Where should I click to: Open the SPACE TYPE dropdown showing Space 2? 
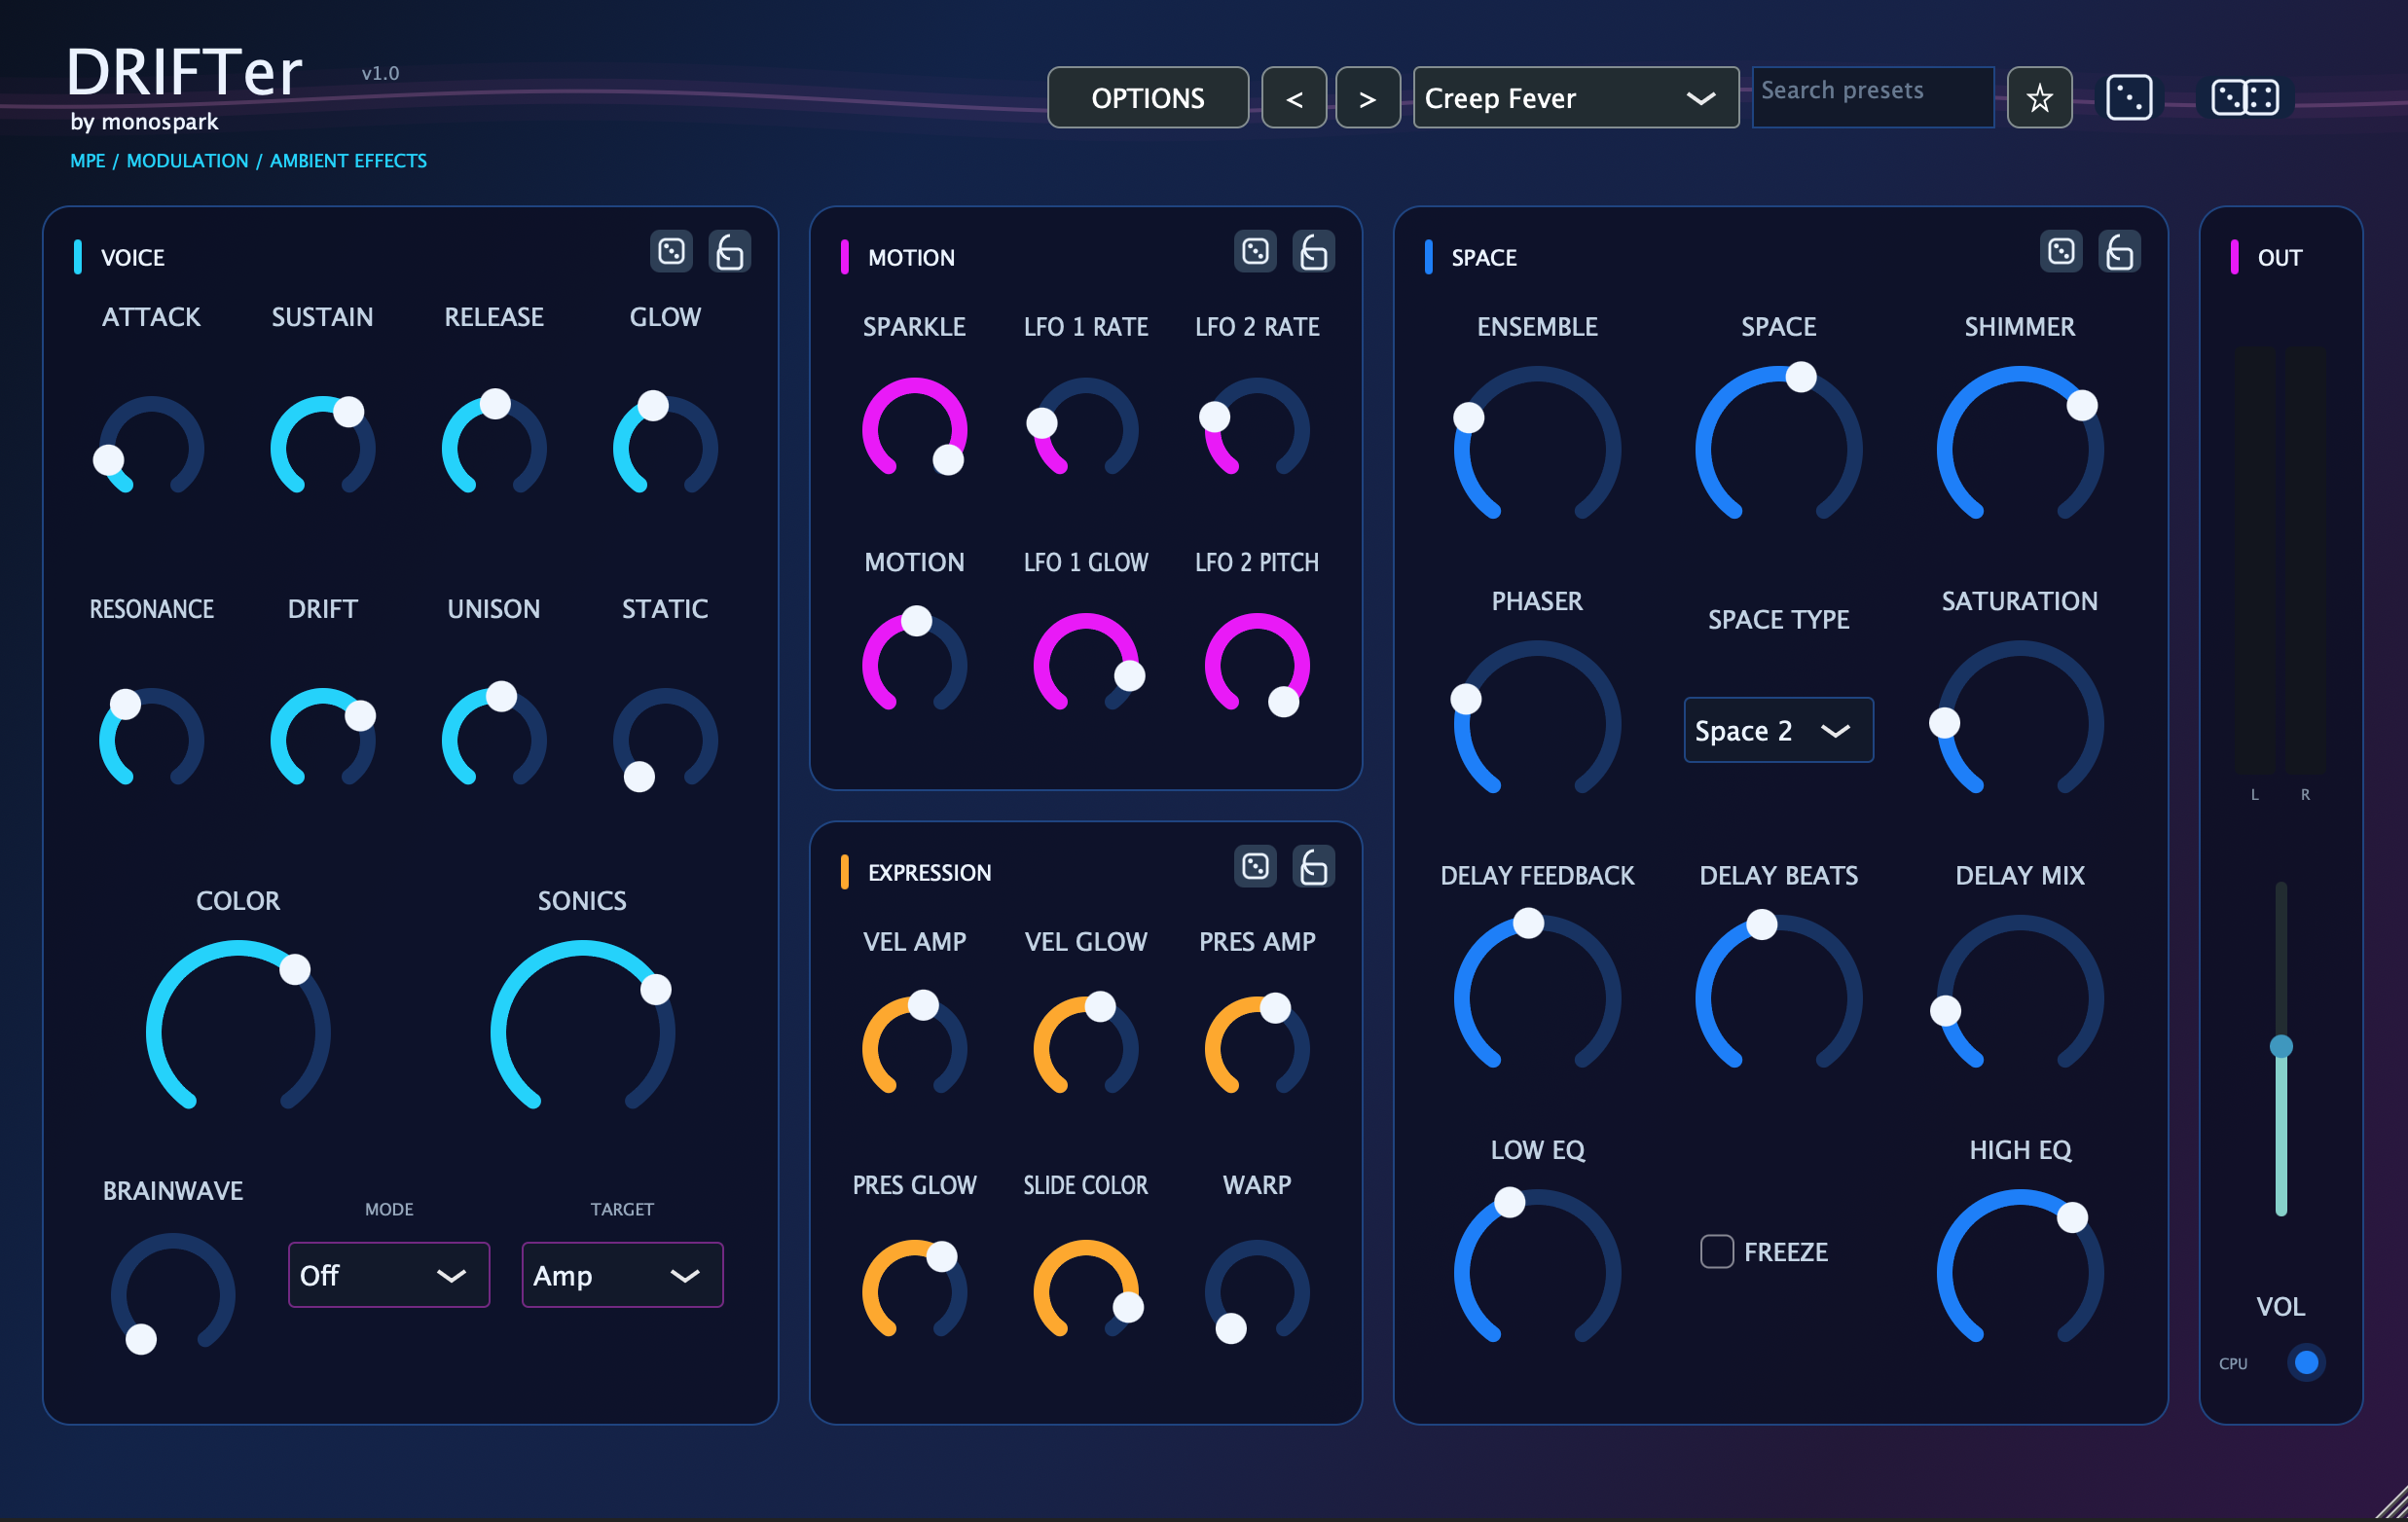tap(1778, 730)
